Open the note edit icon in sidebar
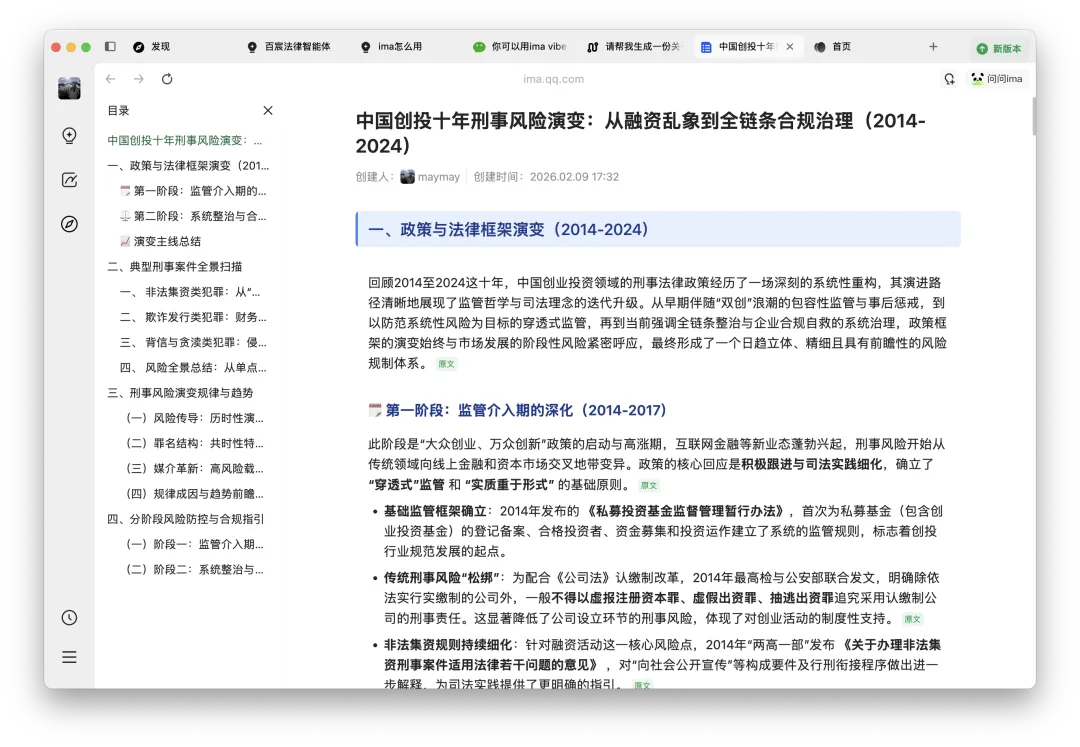 [70, 180]
